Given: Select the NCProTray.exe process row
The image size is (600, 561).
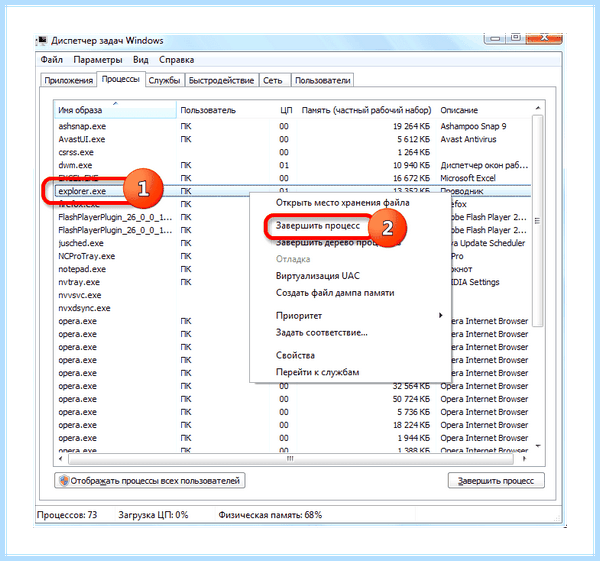Looking at the screenshot, I should (x=152, y=256).
